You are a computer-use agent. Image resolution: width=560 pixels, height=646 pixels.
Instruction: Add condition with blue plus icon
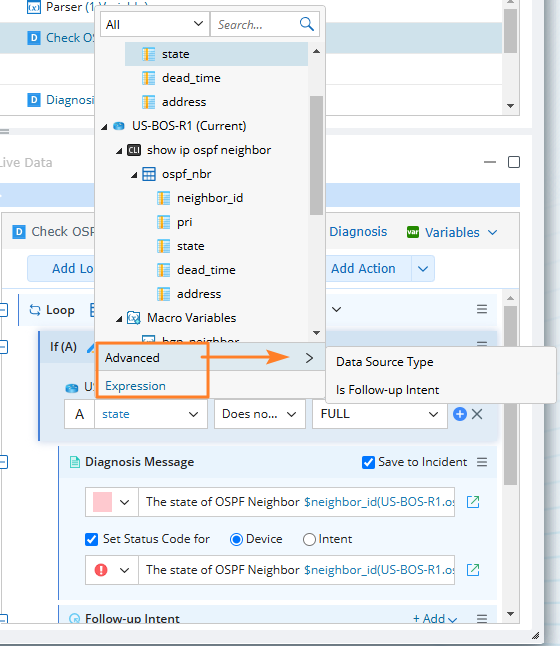click(x=459, y=414)
